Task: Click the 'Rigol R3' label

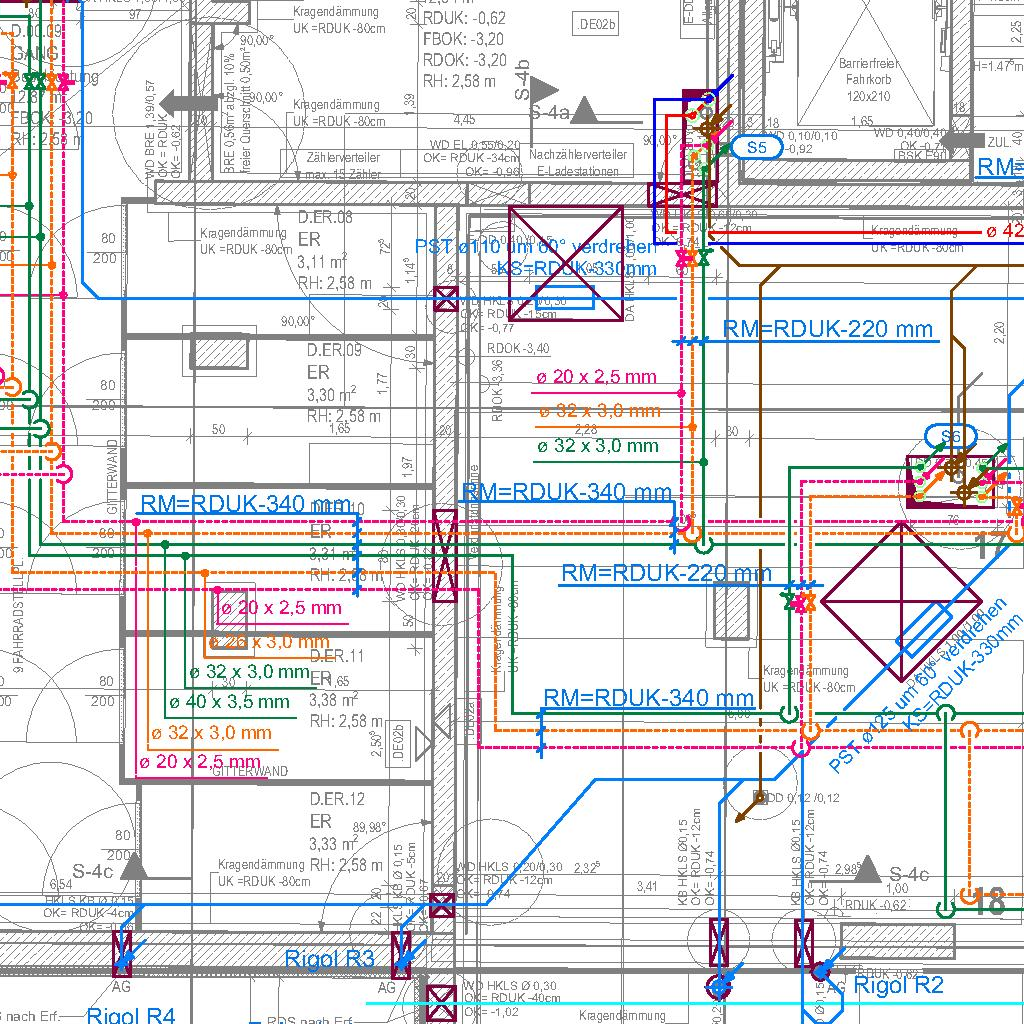Action: click(330, 959)
